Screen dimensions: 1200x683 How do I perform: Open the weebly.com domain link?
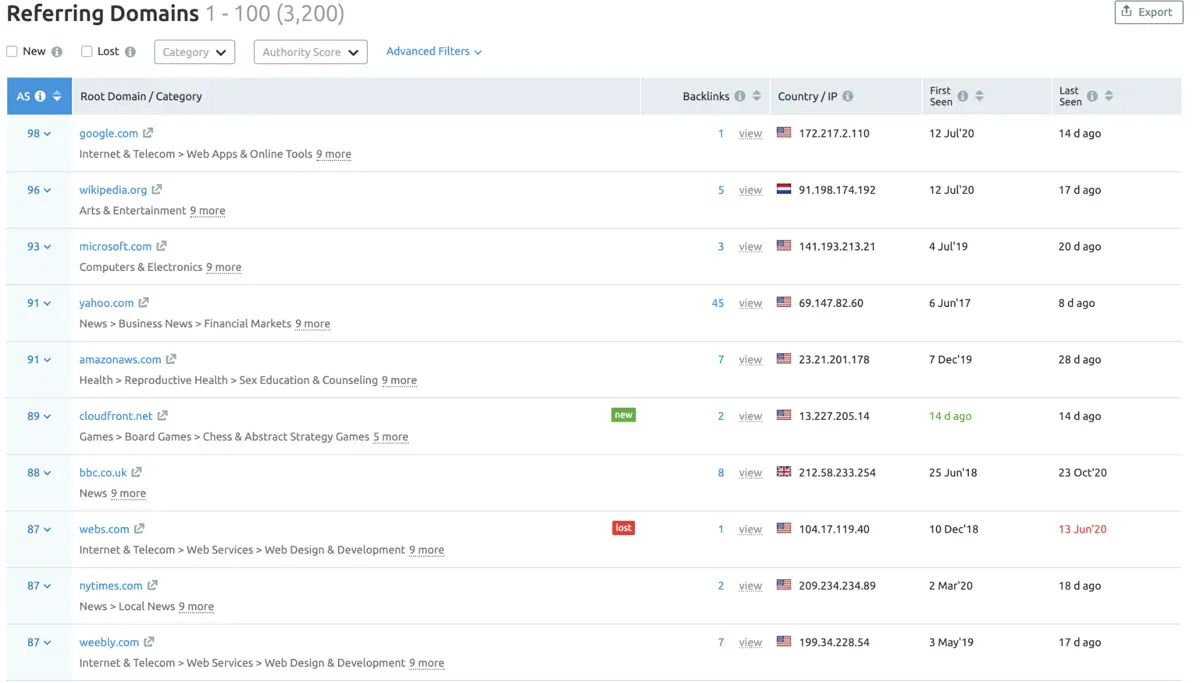coord(109,642)
